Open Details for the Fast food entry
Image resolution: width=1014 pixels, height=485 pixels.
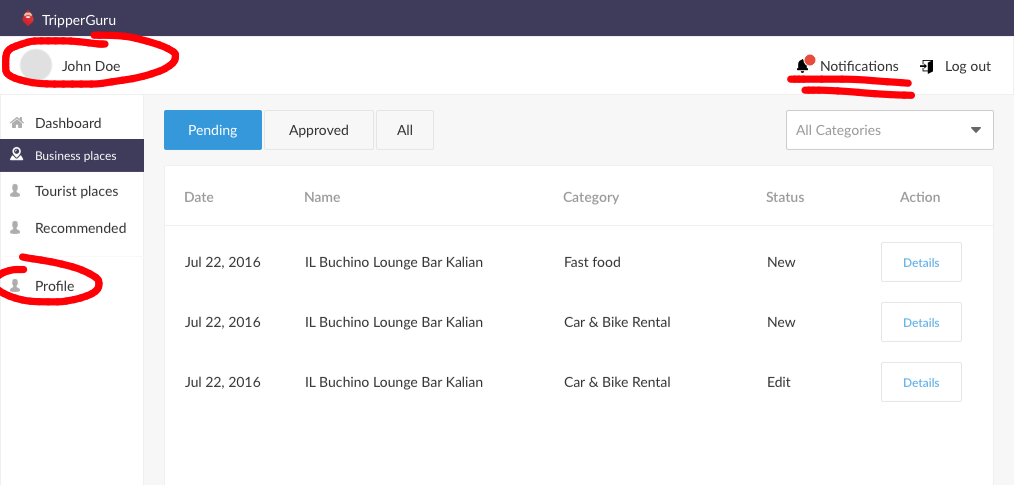(x=921, y=262)
